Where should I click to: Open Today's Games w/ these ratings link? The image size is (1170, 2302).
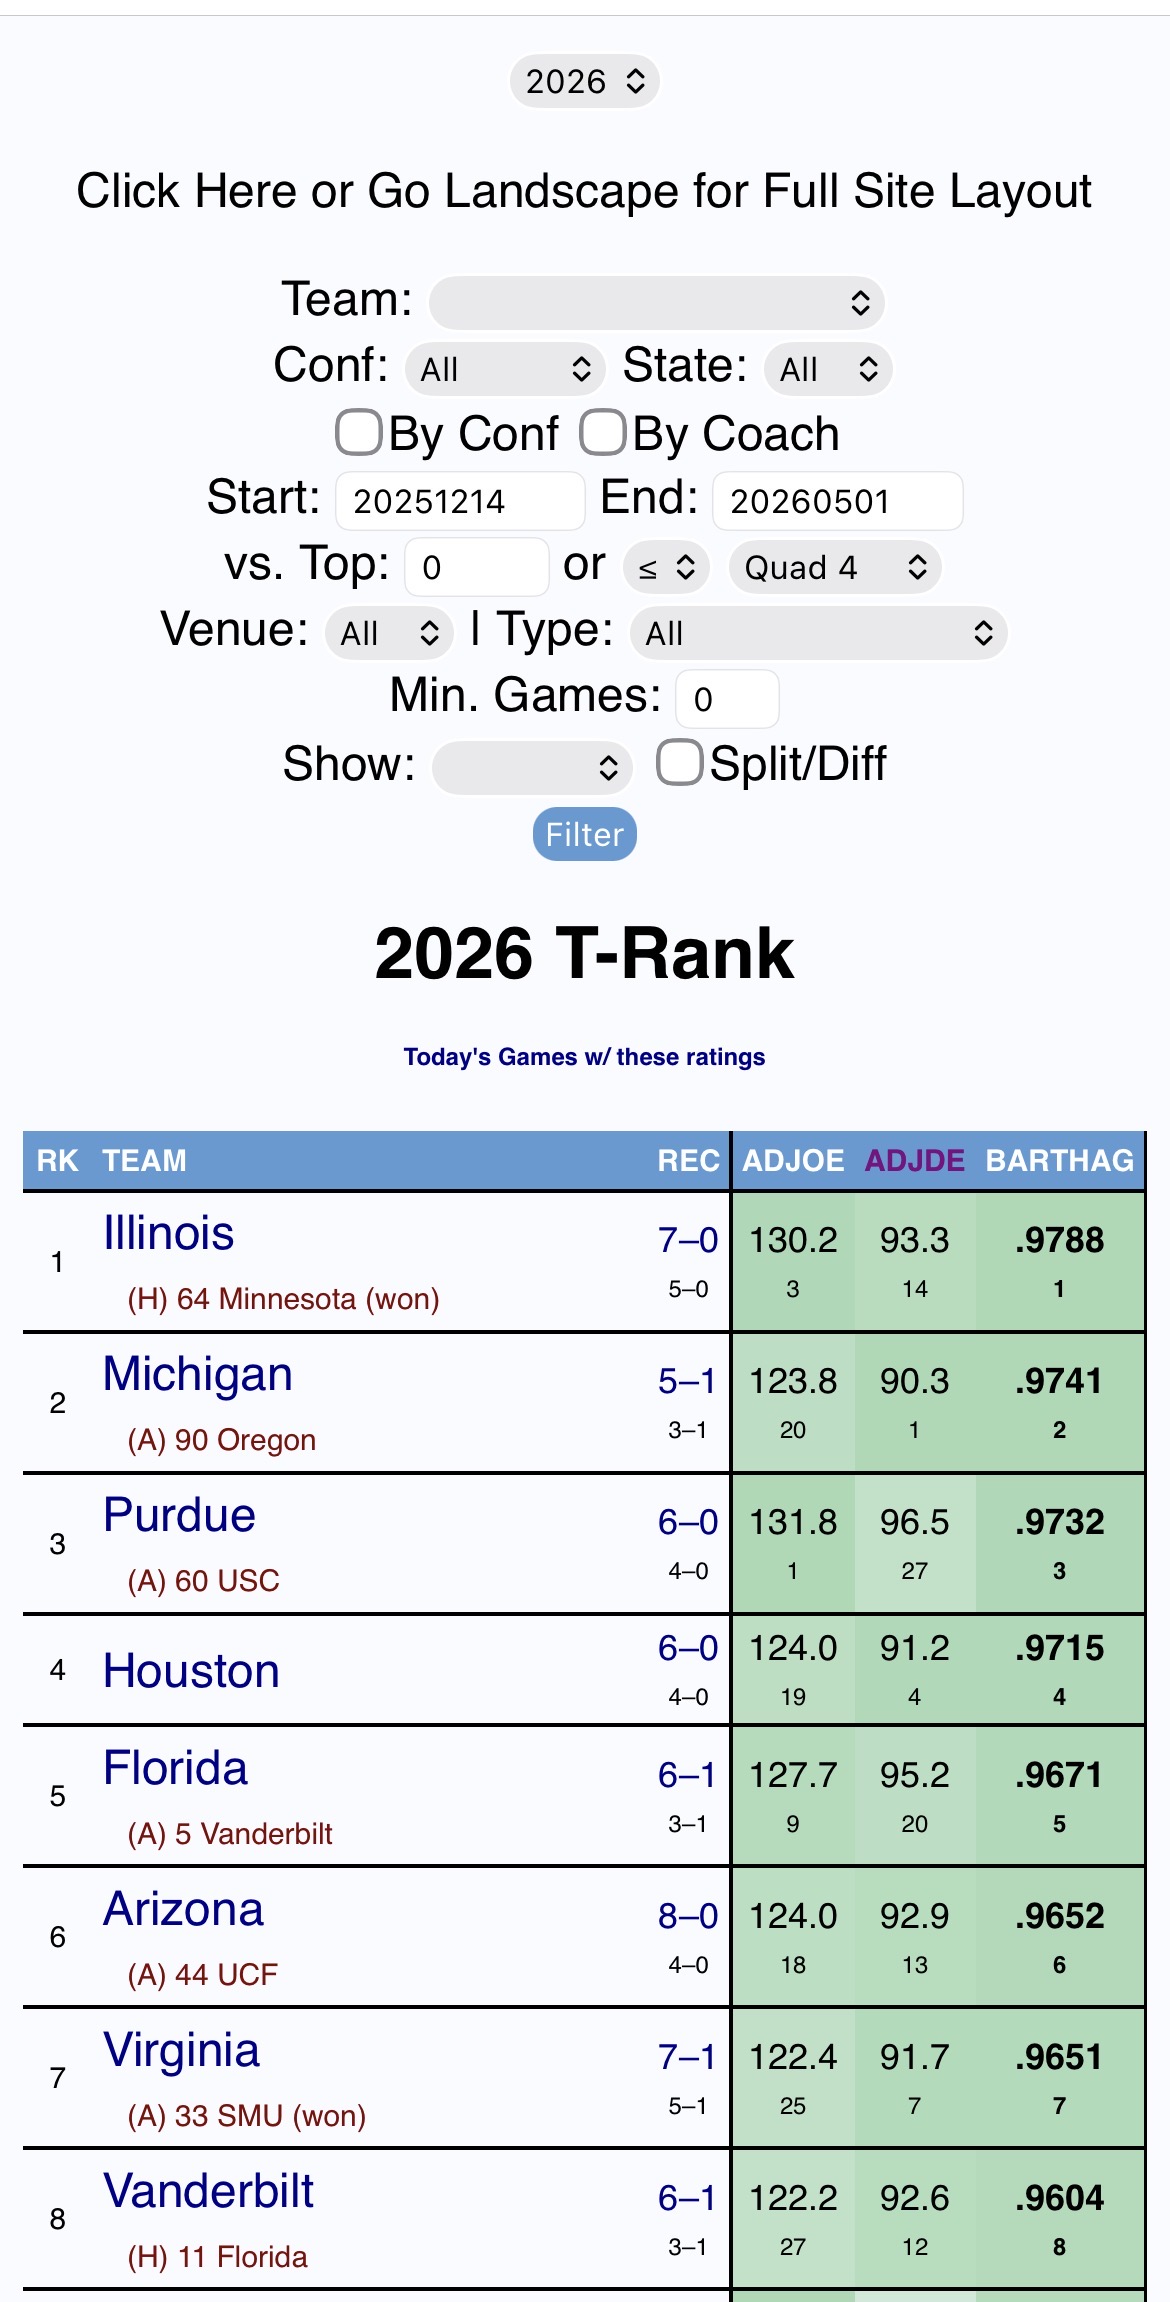(x=584, y=1057)
